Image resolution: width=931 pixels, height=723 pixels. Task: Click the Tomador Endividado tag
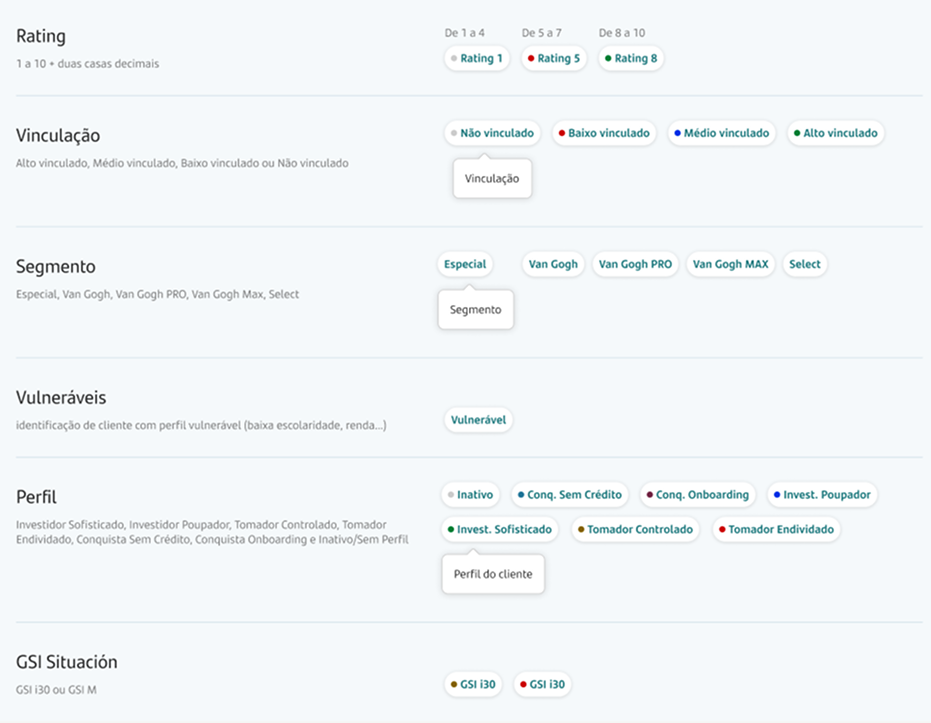click(x=777, y=529)
